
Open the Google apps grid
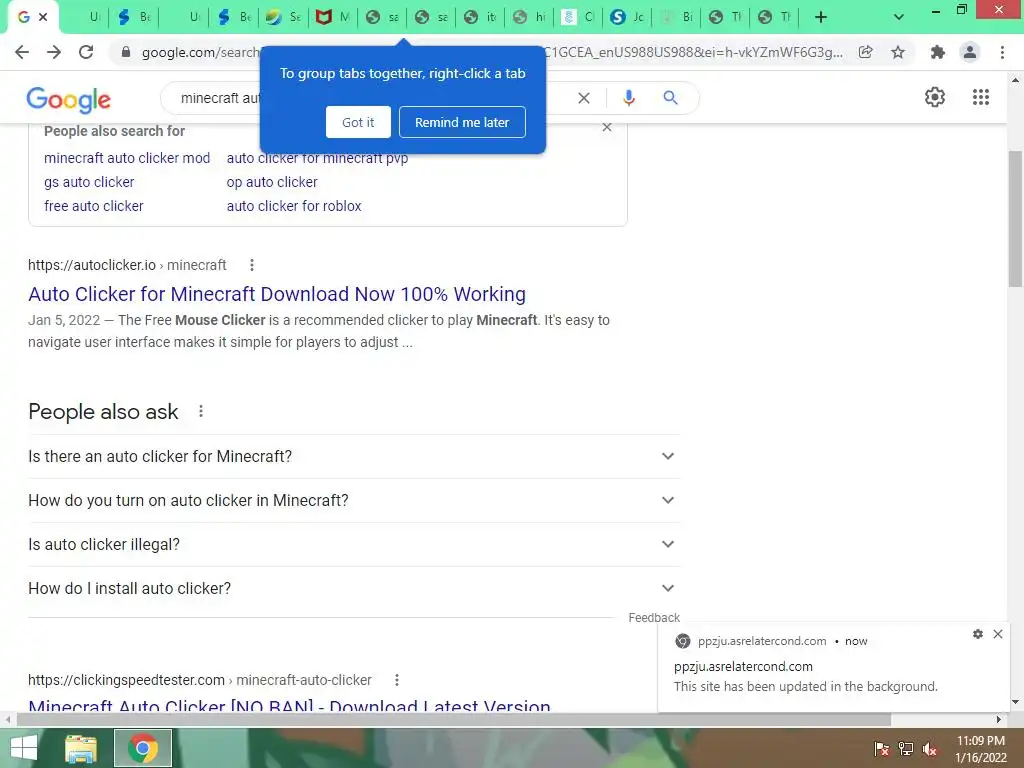pyautogui.click(x=980, y=97)
